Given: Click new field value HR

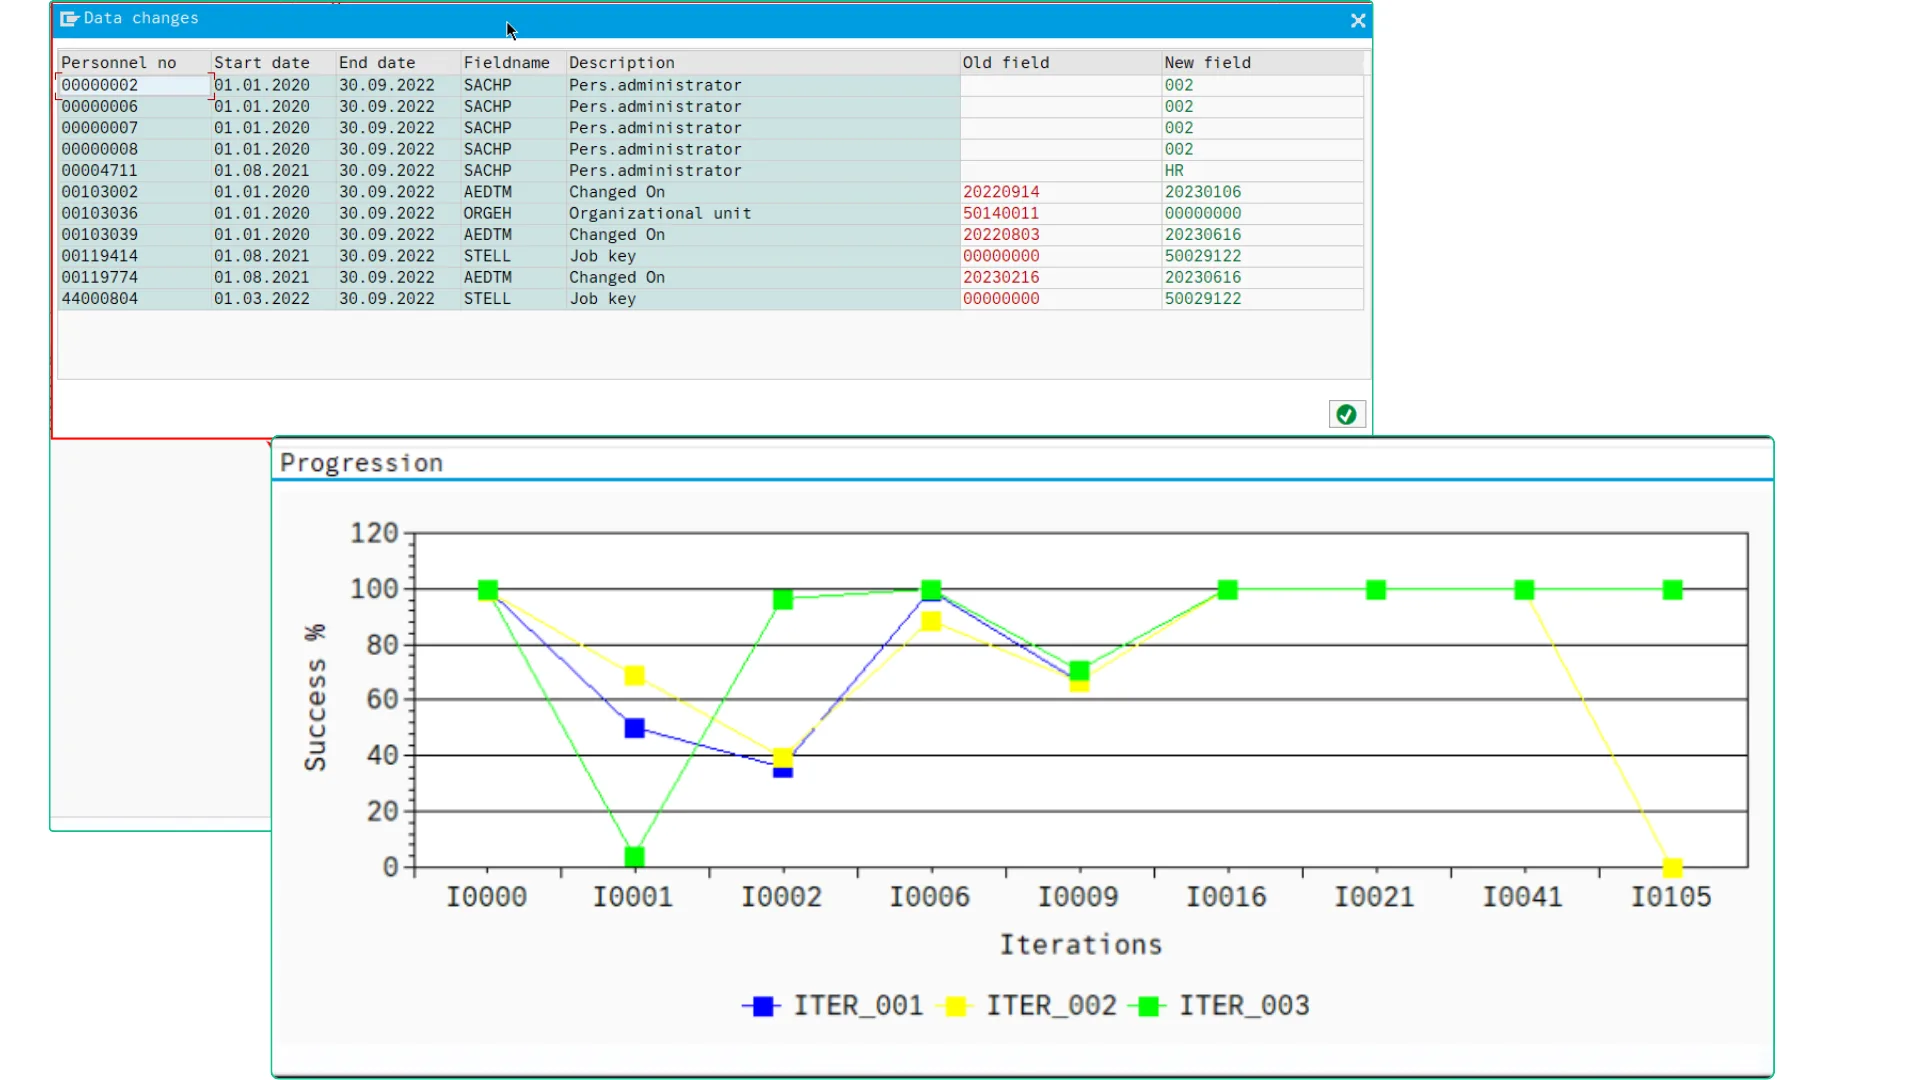Looking at the screenshot, I should (1174, 170).
